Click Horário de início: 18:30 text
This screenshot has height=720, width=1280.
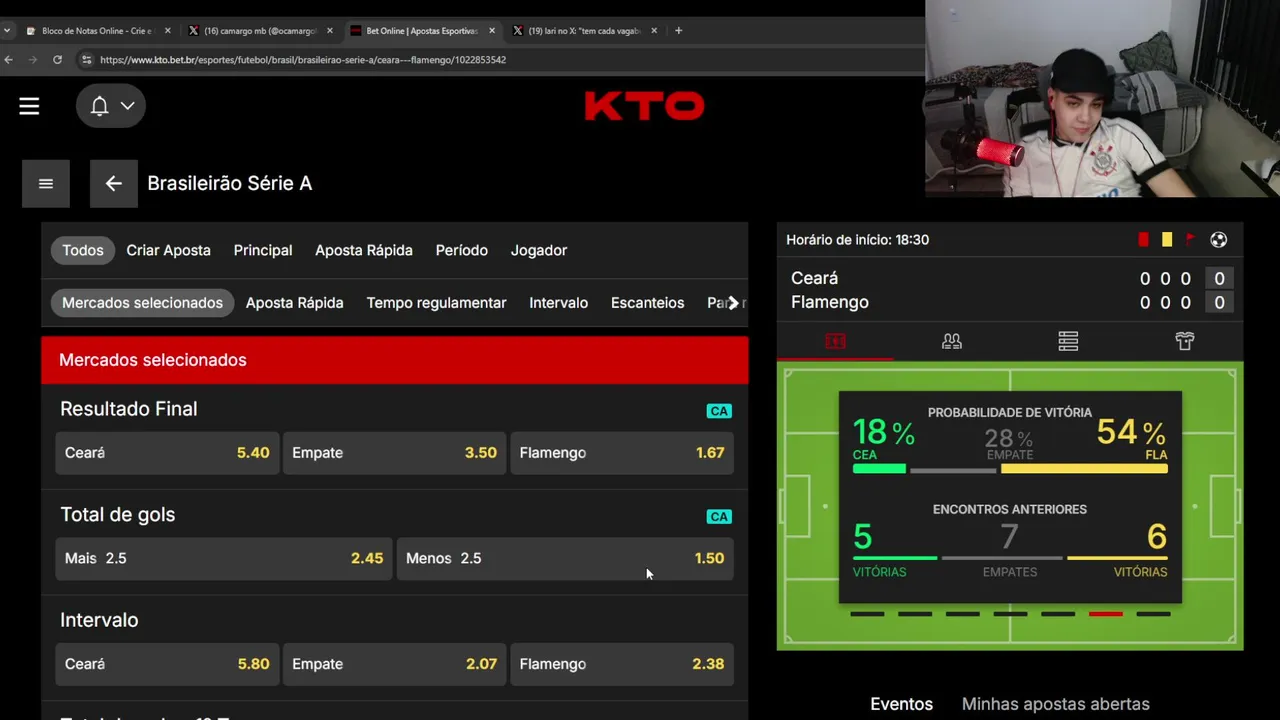tap(857, 240)
